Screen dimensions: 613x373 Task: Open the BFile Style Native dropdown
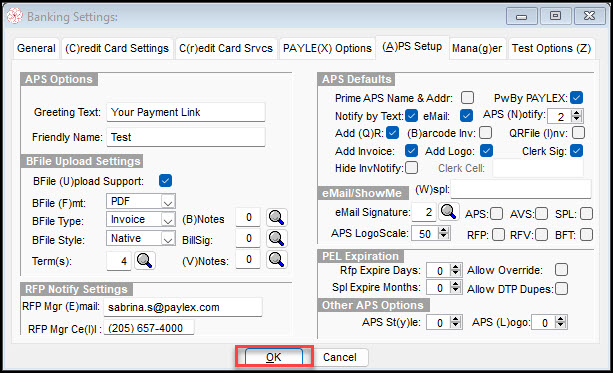[x=168, y=239]
